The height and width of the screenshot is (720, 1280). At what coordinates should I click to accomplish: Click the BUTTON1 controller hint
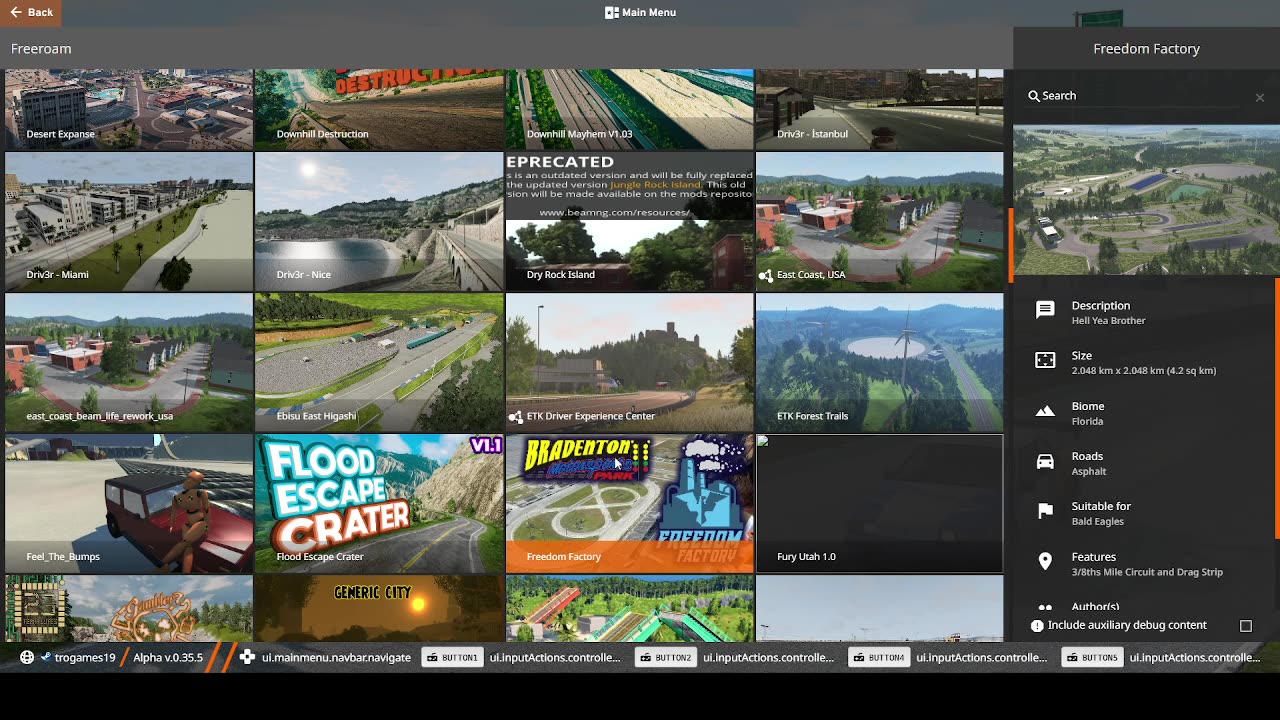(452, 658)
